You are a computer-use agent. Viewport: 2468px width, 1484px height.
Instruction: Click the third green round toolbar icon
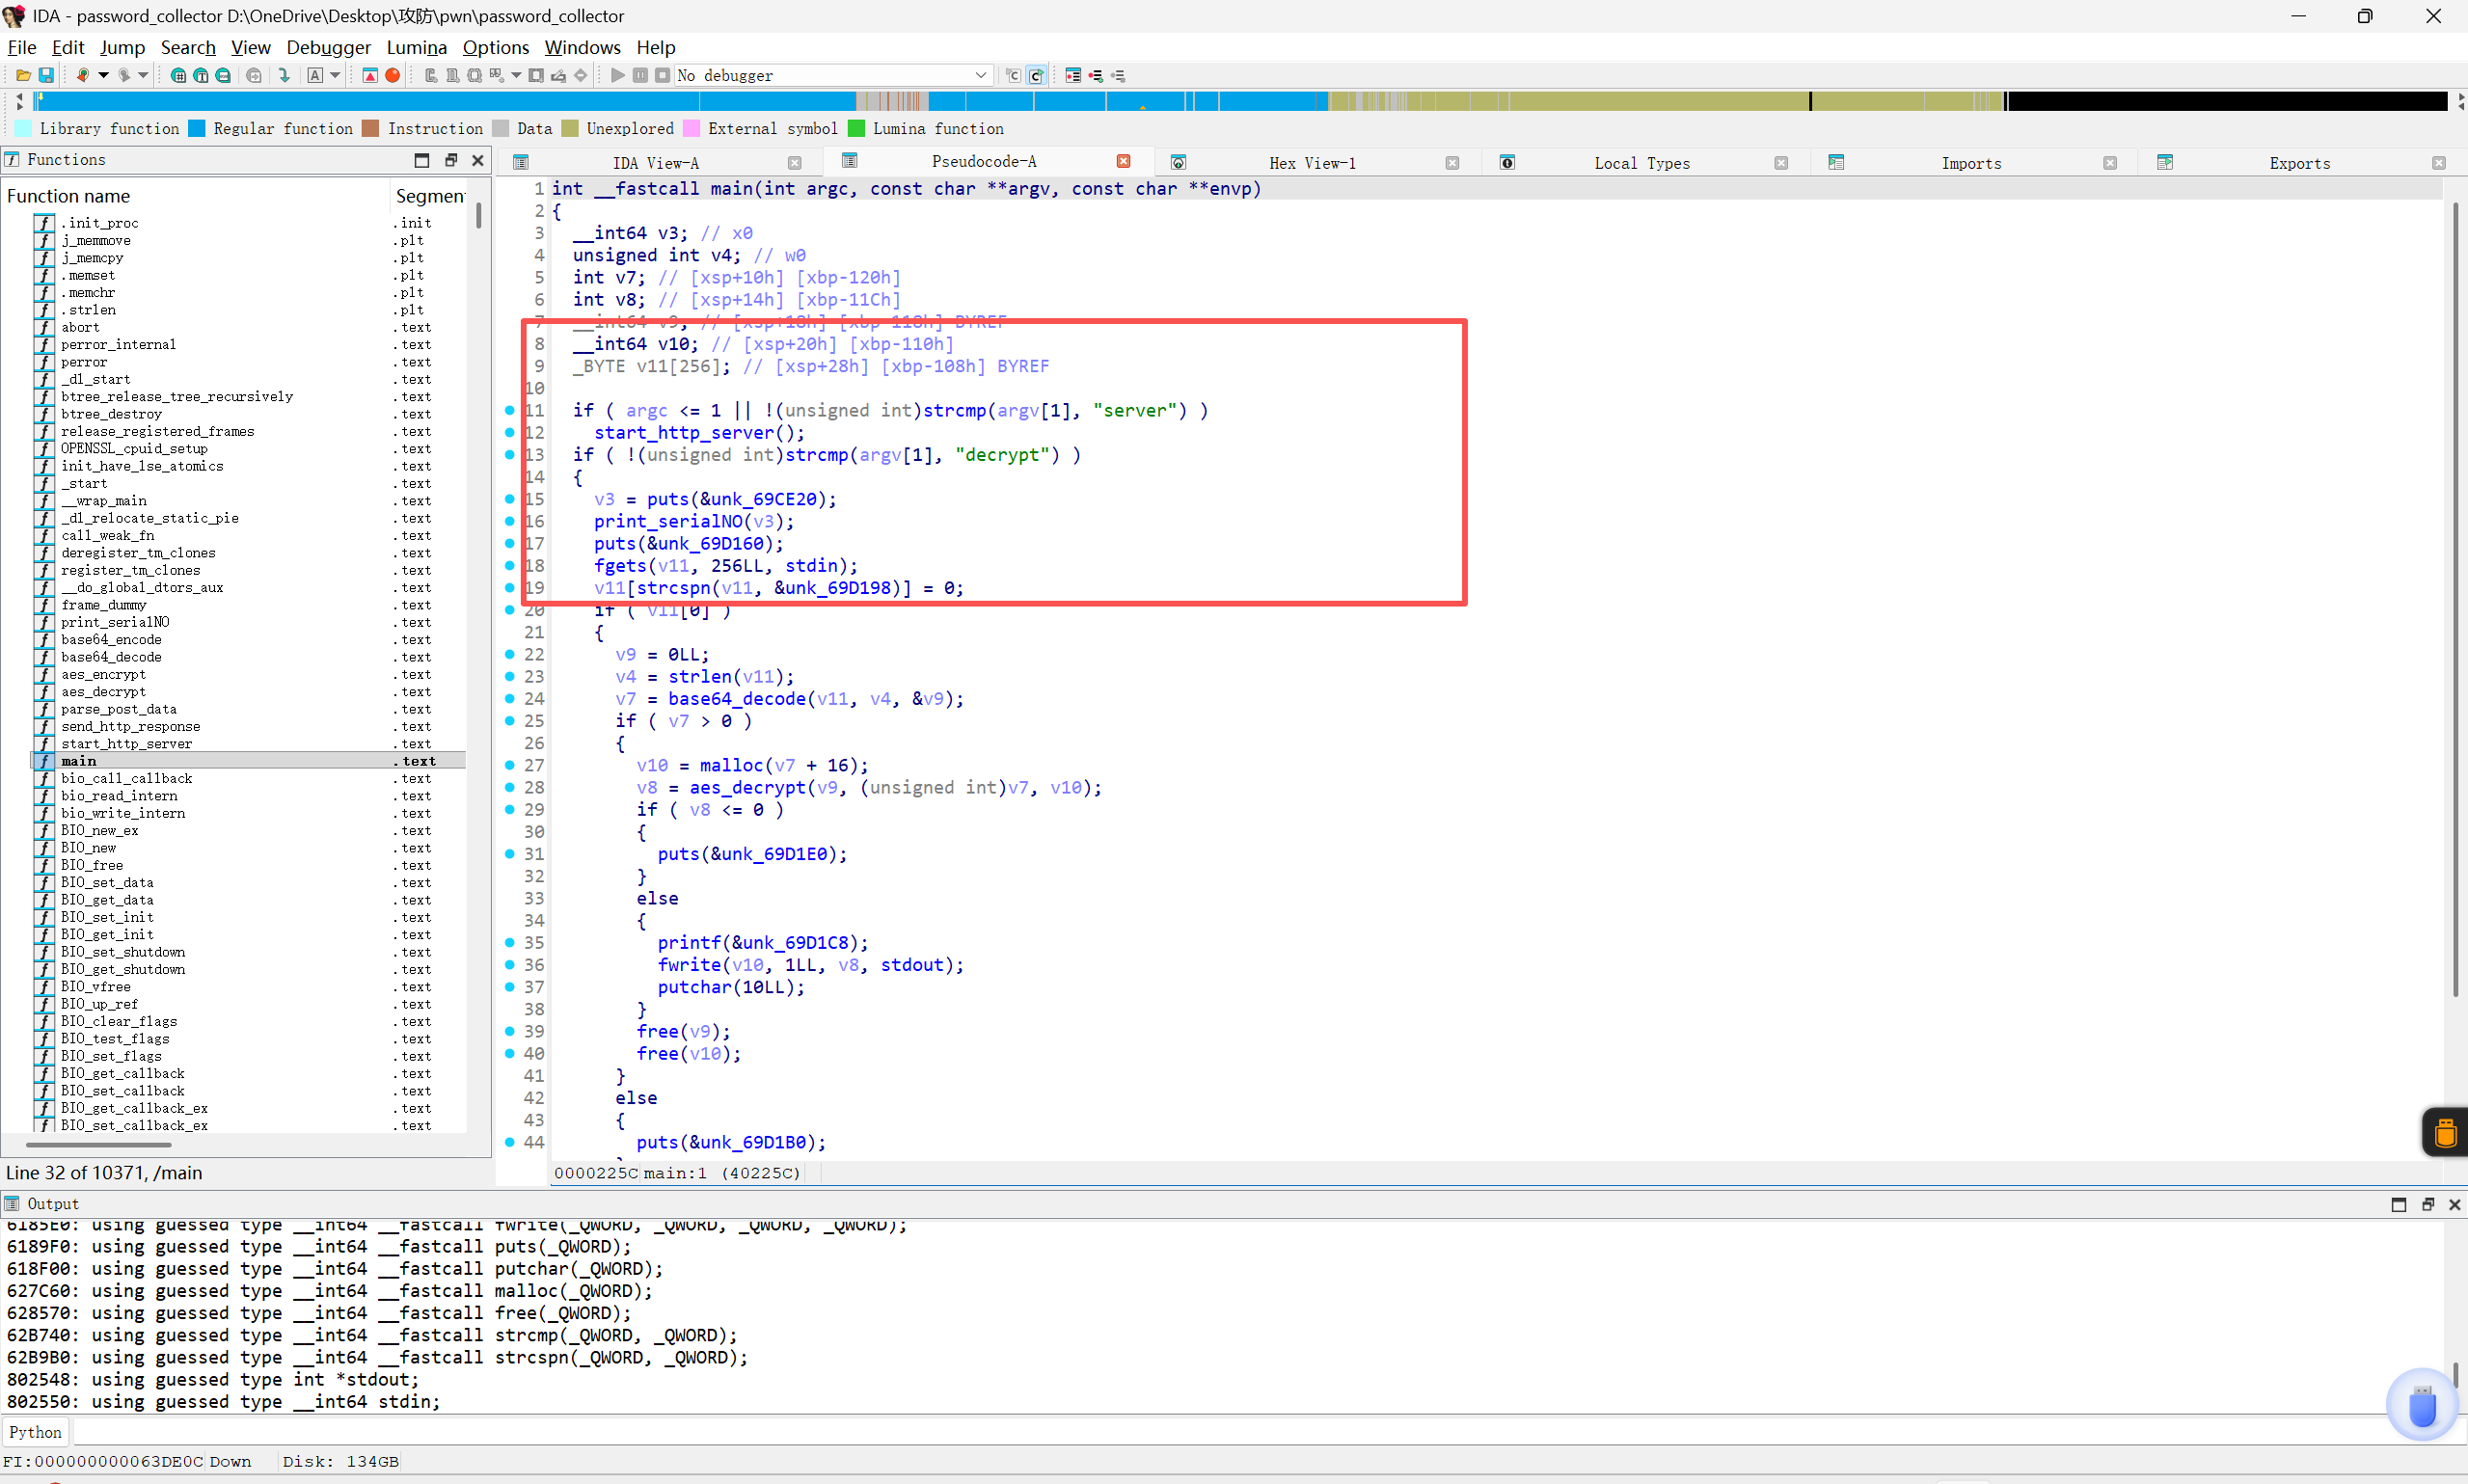223,75
